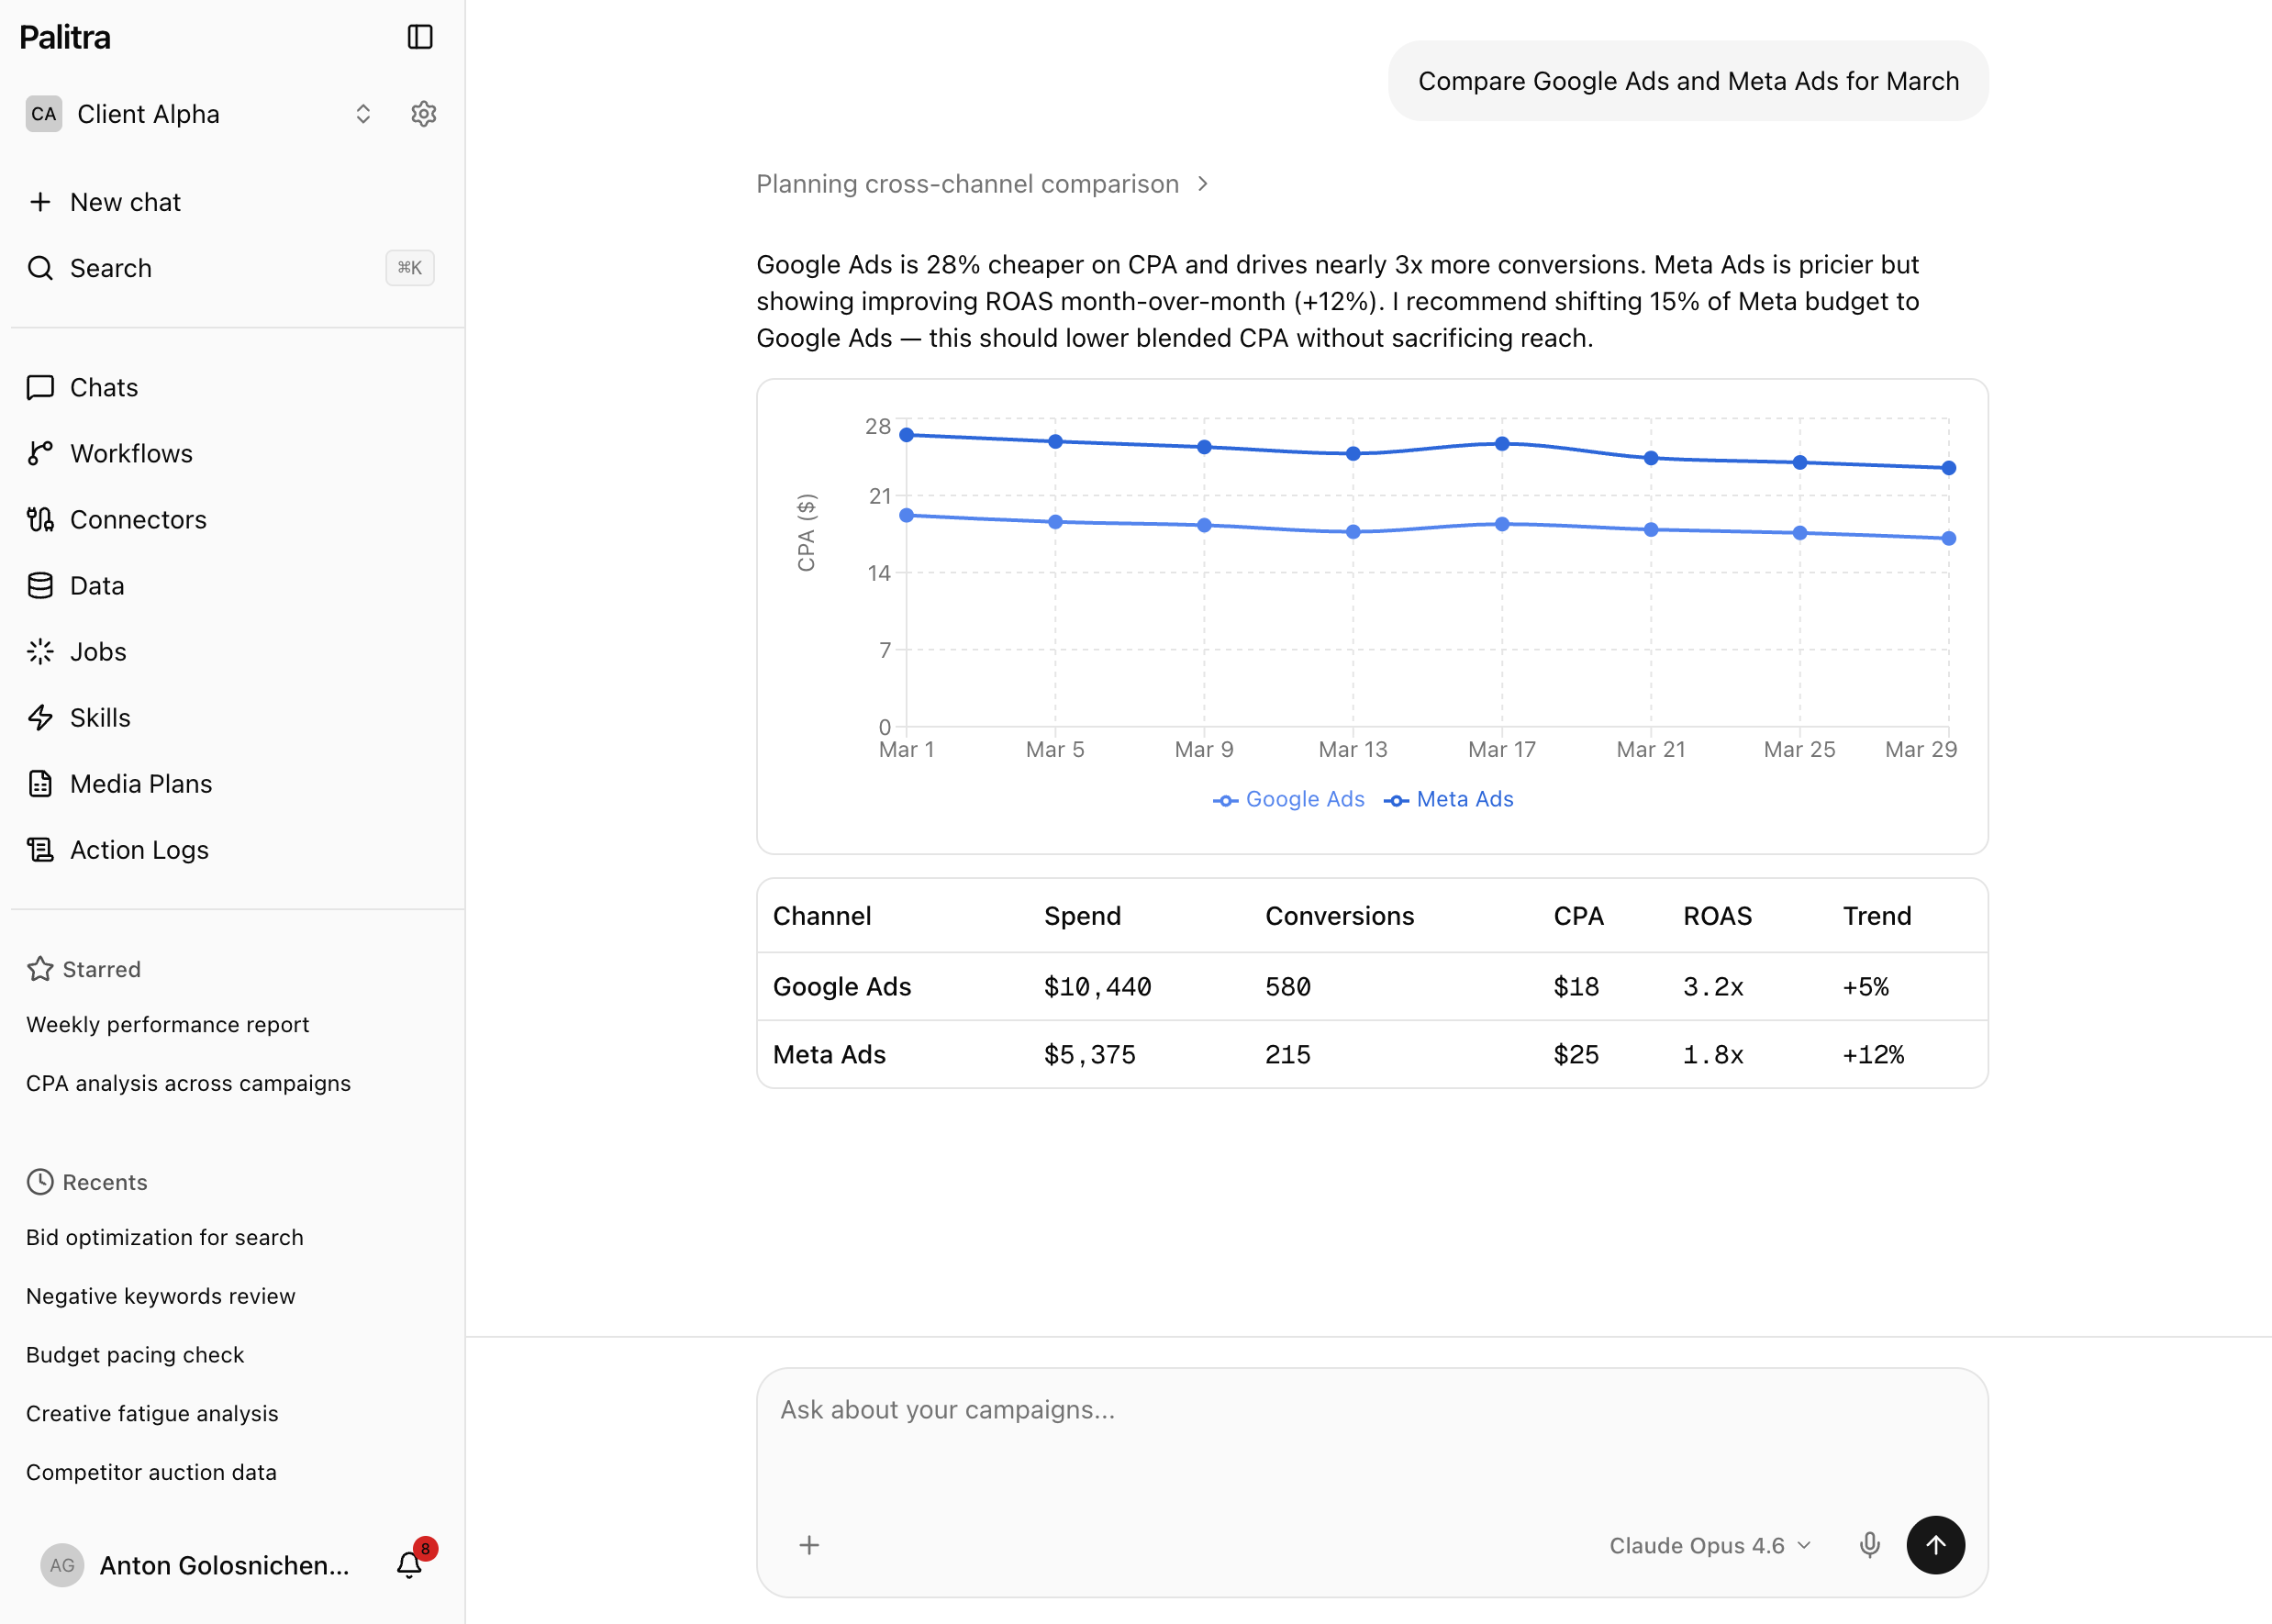Click the Mar 1 Meta Ads data point

[906, 435]
